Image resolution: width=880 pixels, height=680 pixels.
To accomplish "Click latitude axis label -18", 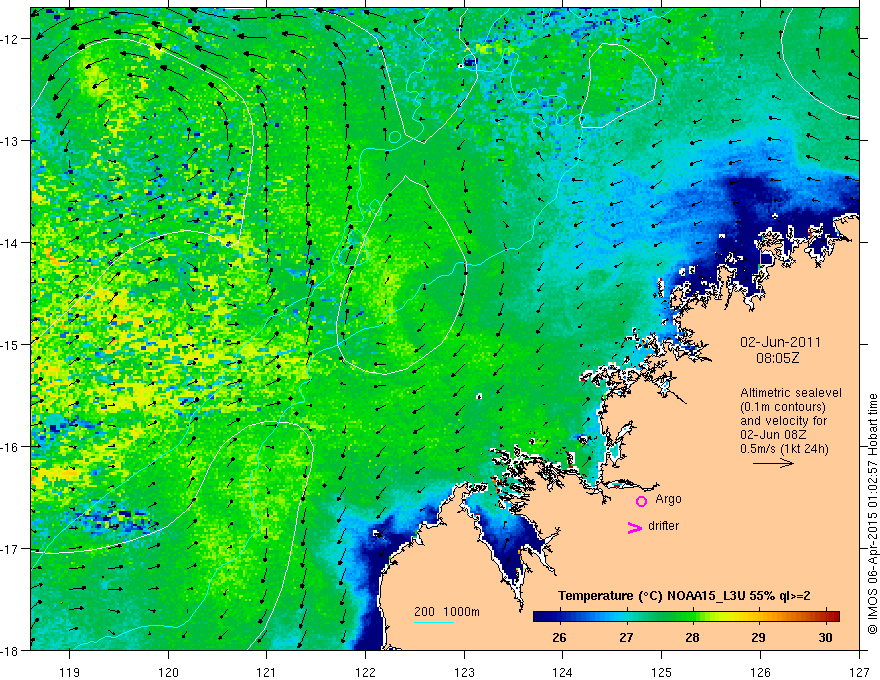I will [11, 650].
